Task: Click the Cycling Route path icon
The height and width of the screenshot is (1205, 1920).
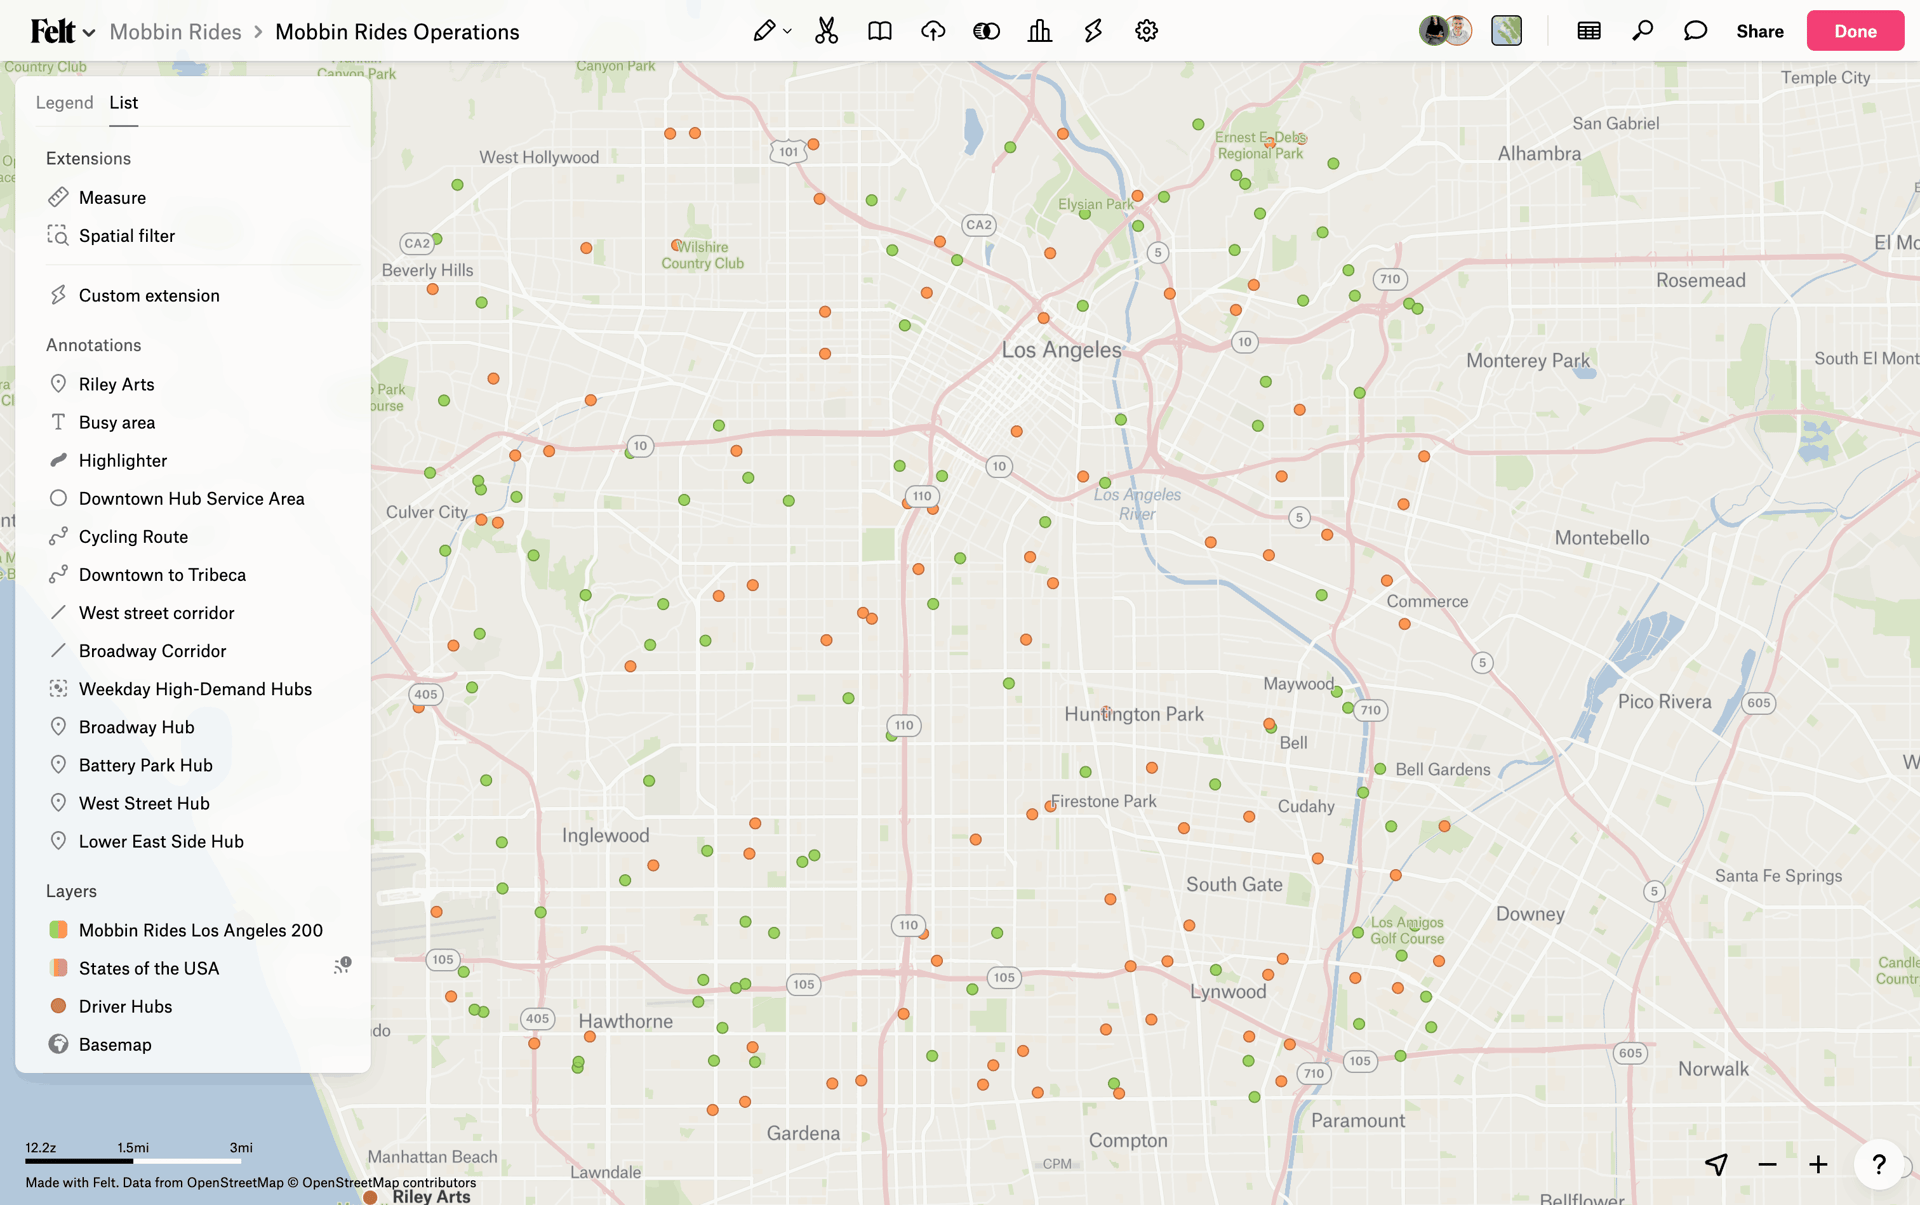Action: click(x=58, y=536)
